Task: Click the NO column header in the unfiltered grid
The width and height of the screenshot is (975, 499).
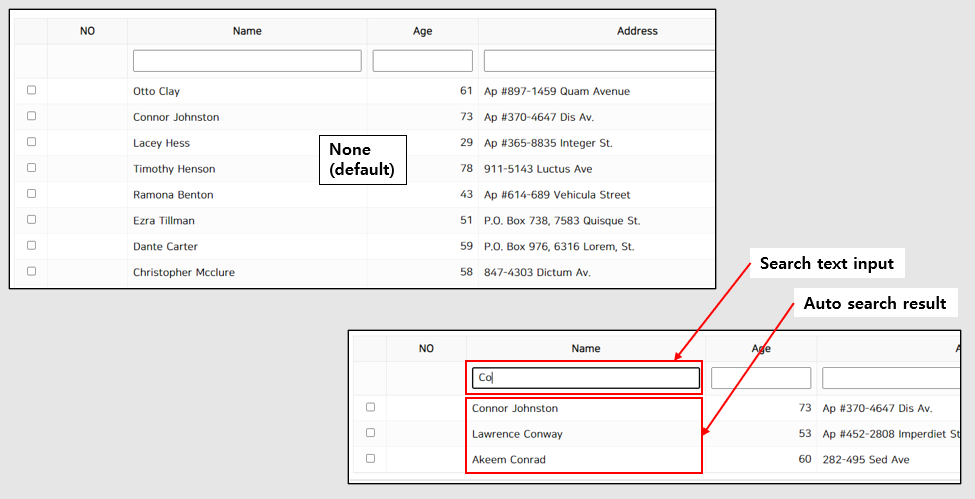Action: (x=87, y=31)
